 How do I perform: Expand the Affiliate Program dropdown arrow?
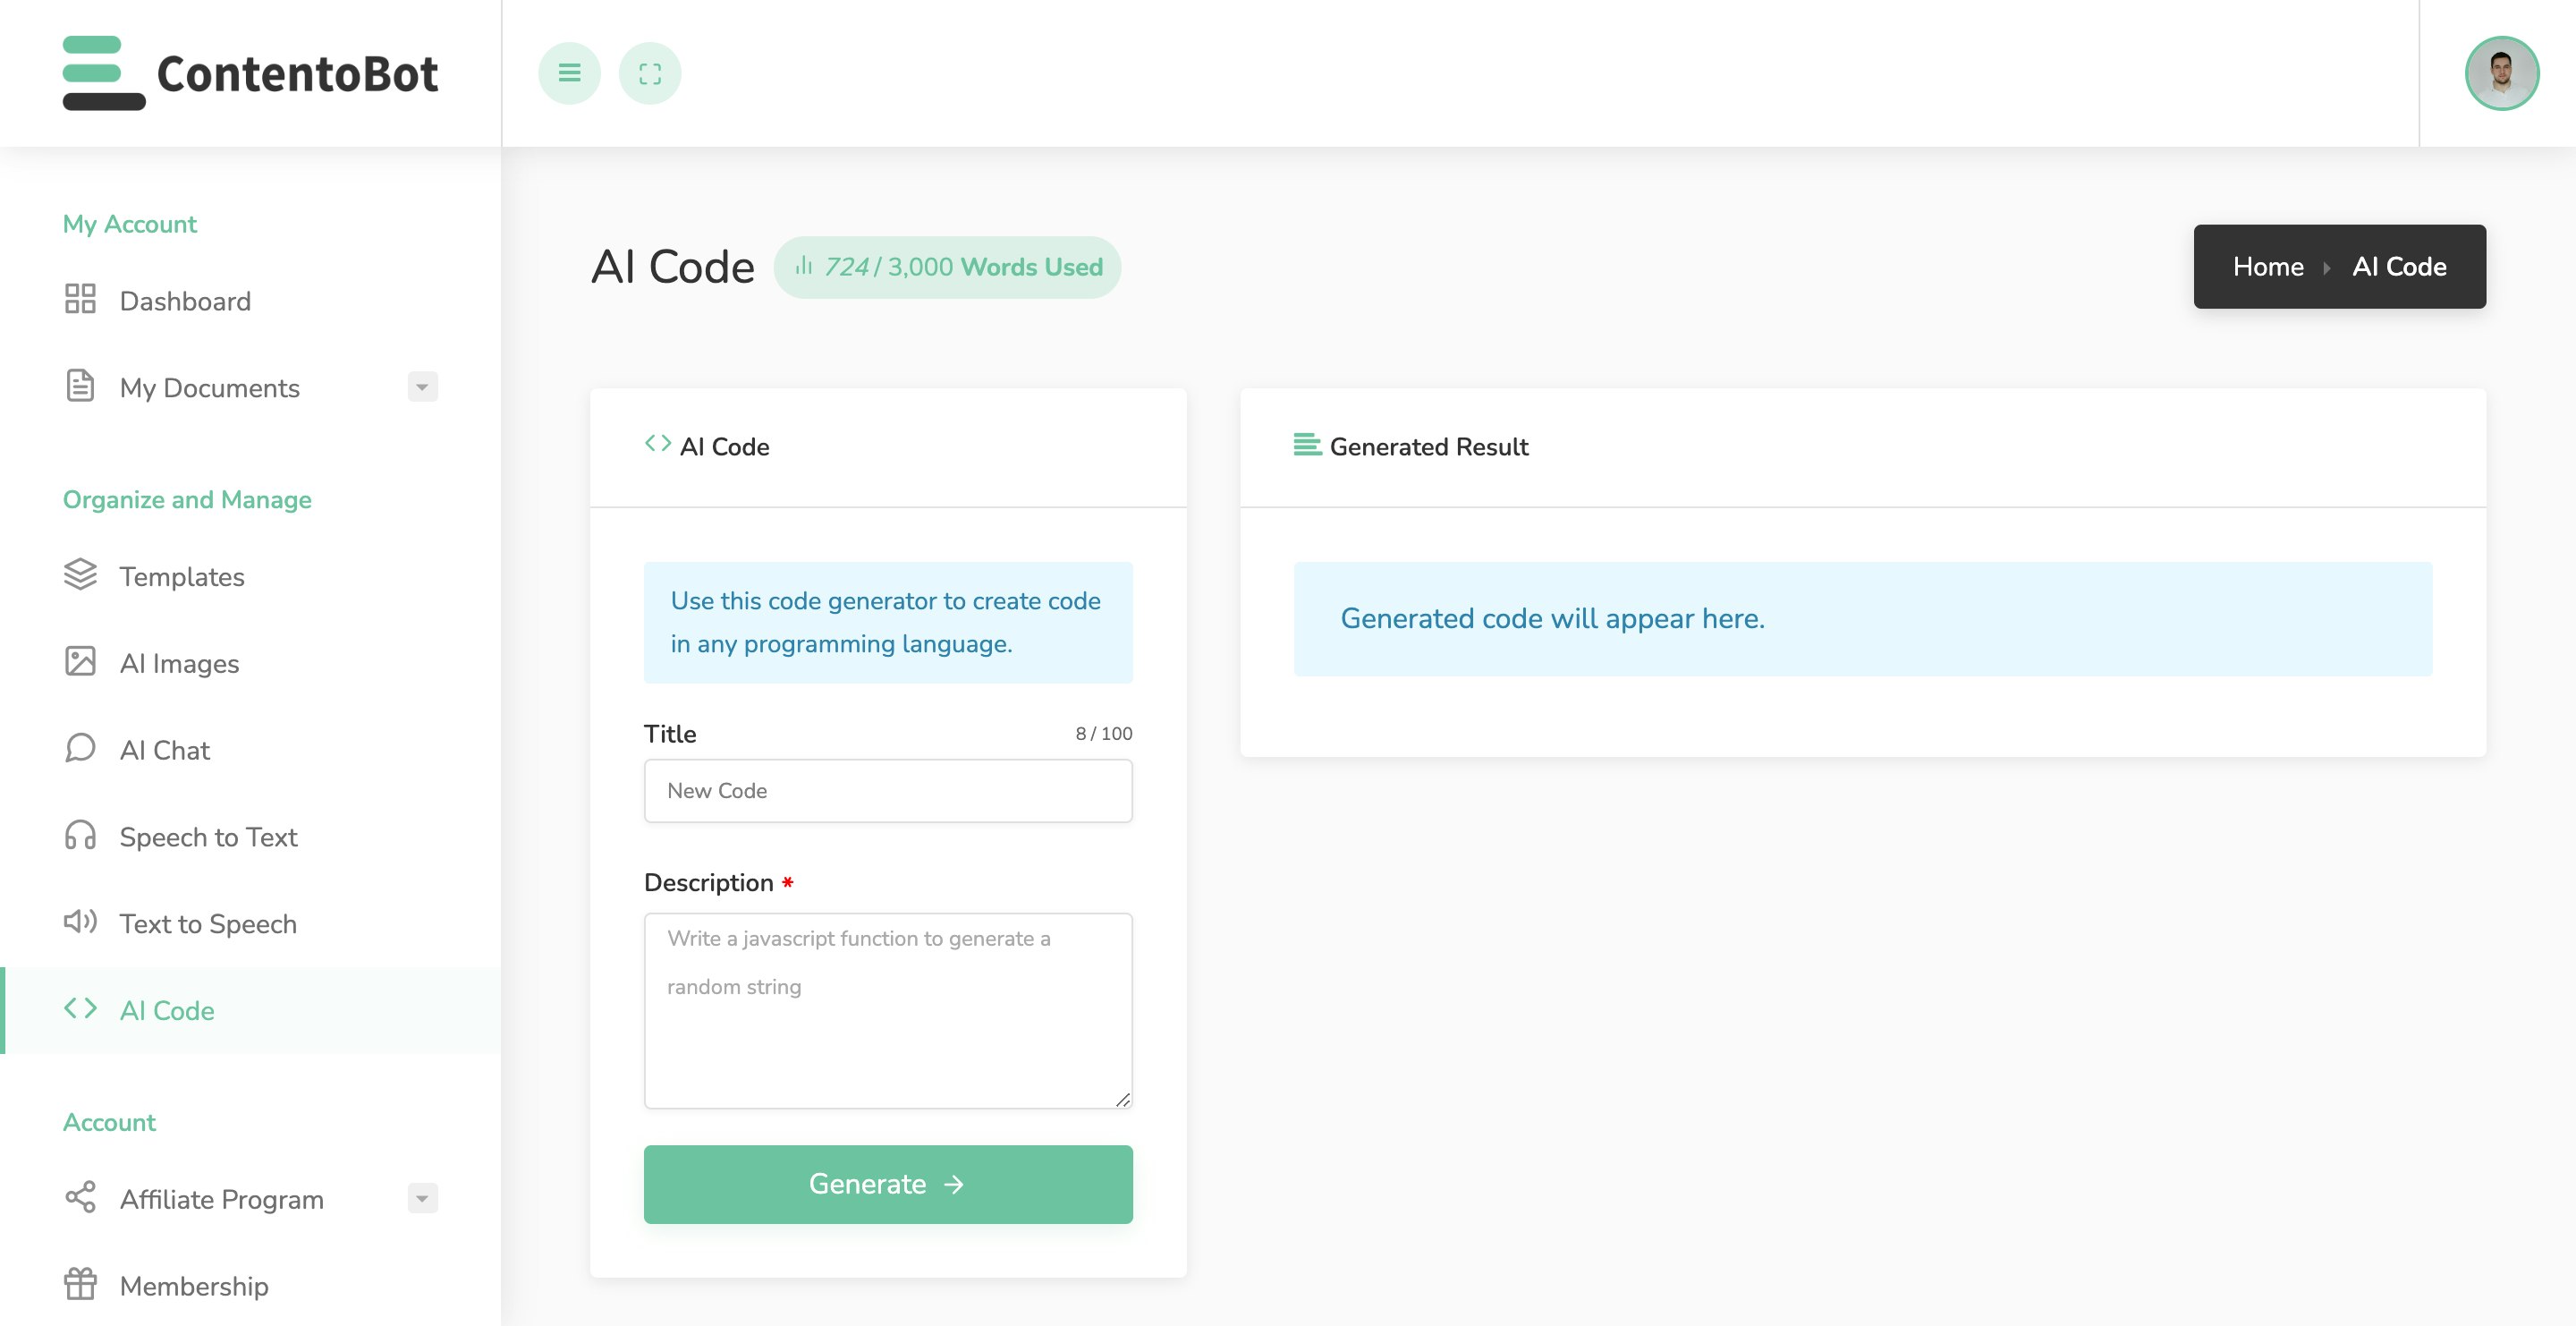tap(422, 1198)
